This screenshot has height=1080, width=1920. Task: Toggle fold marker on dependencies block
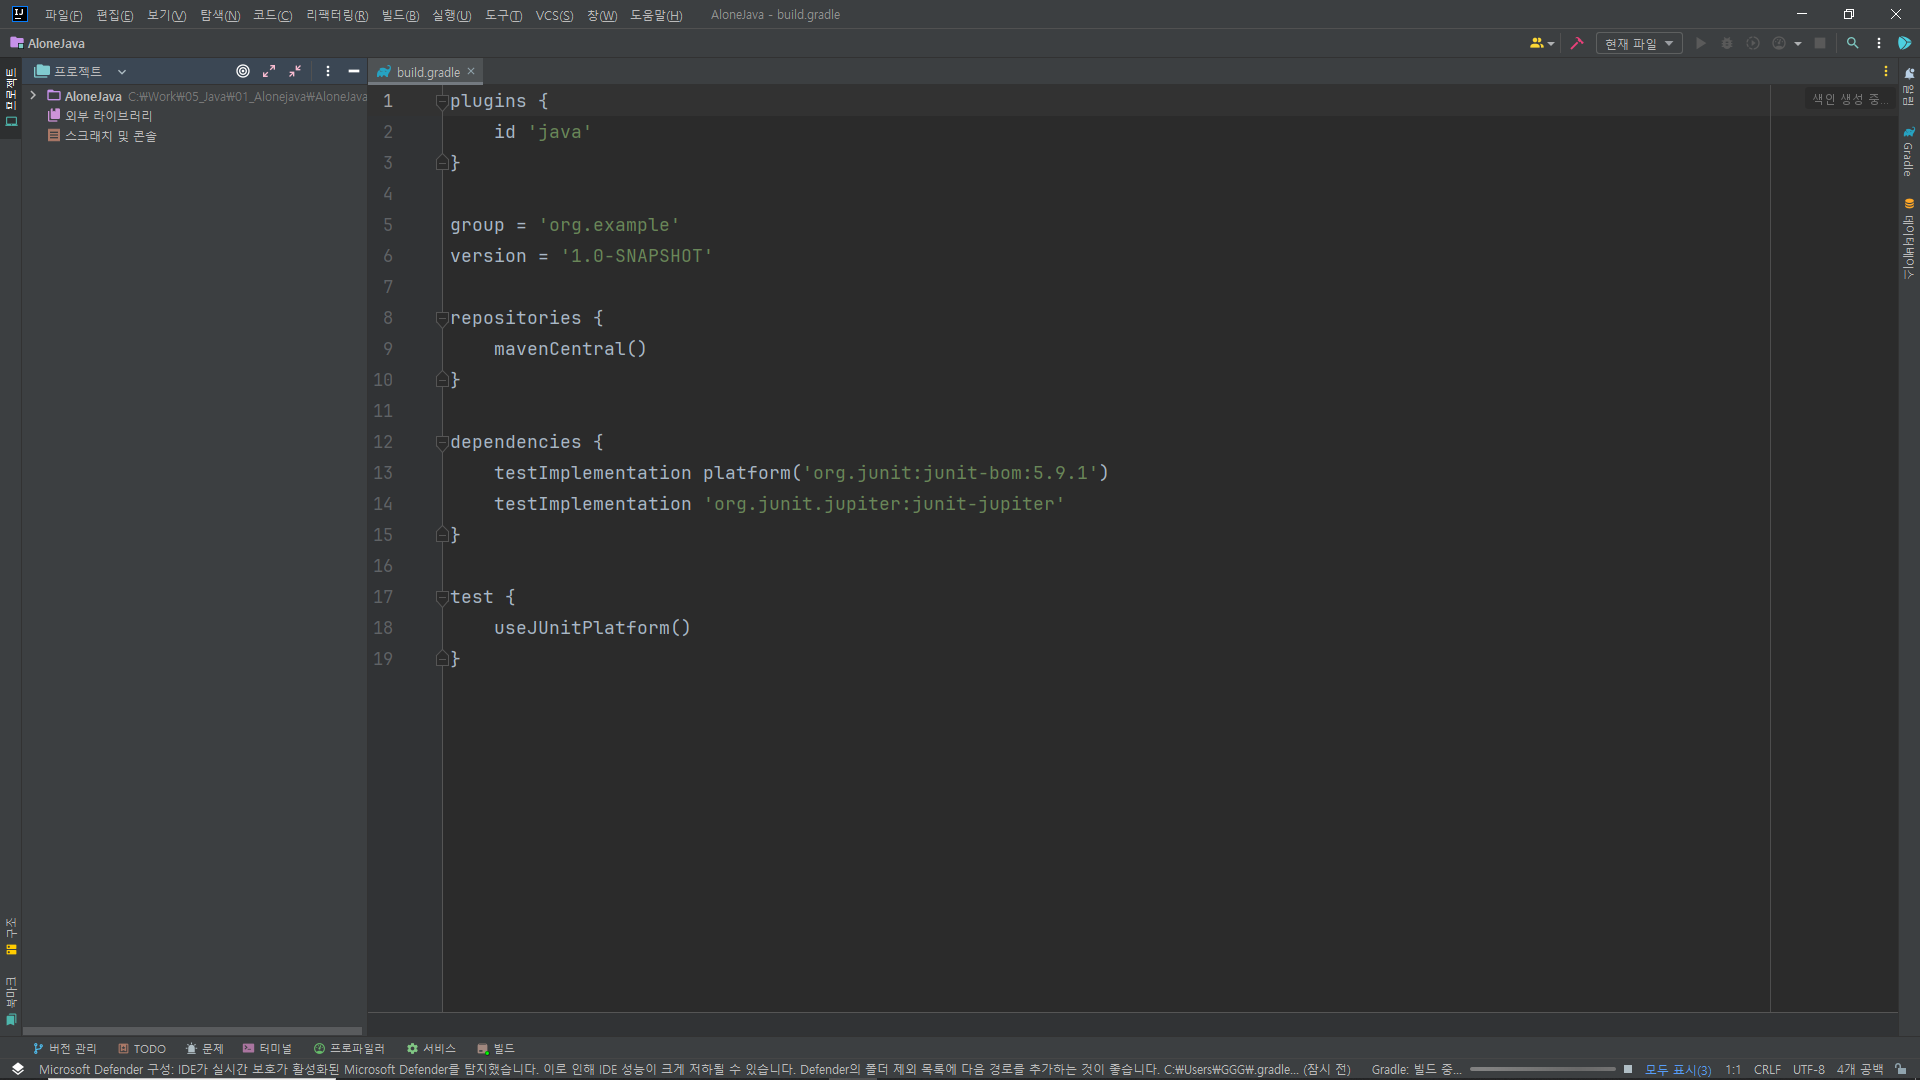pyautogui.click(x=441, y=442)
